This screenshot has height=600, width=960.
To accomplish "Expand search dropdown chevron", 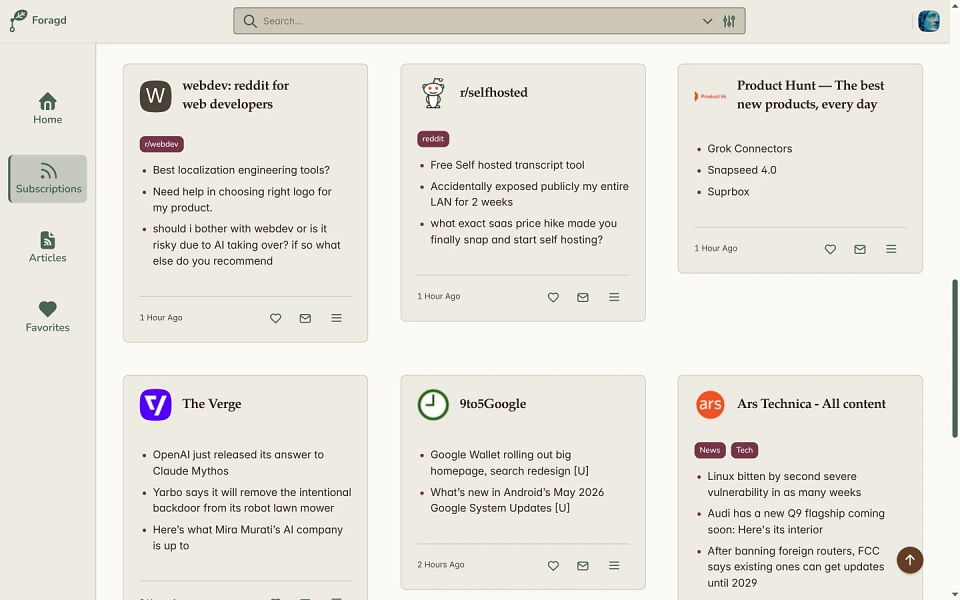I will [707, 21].
